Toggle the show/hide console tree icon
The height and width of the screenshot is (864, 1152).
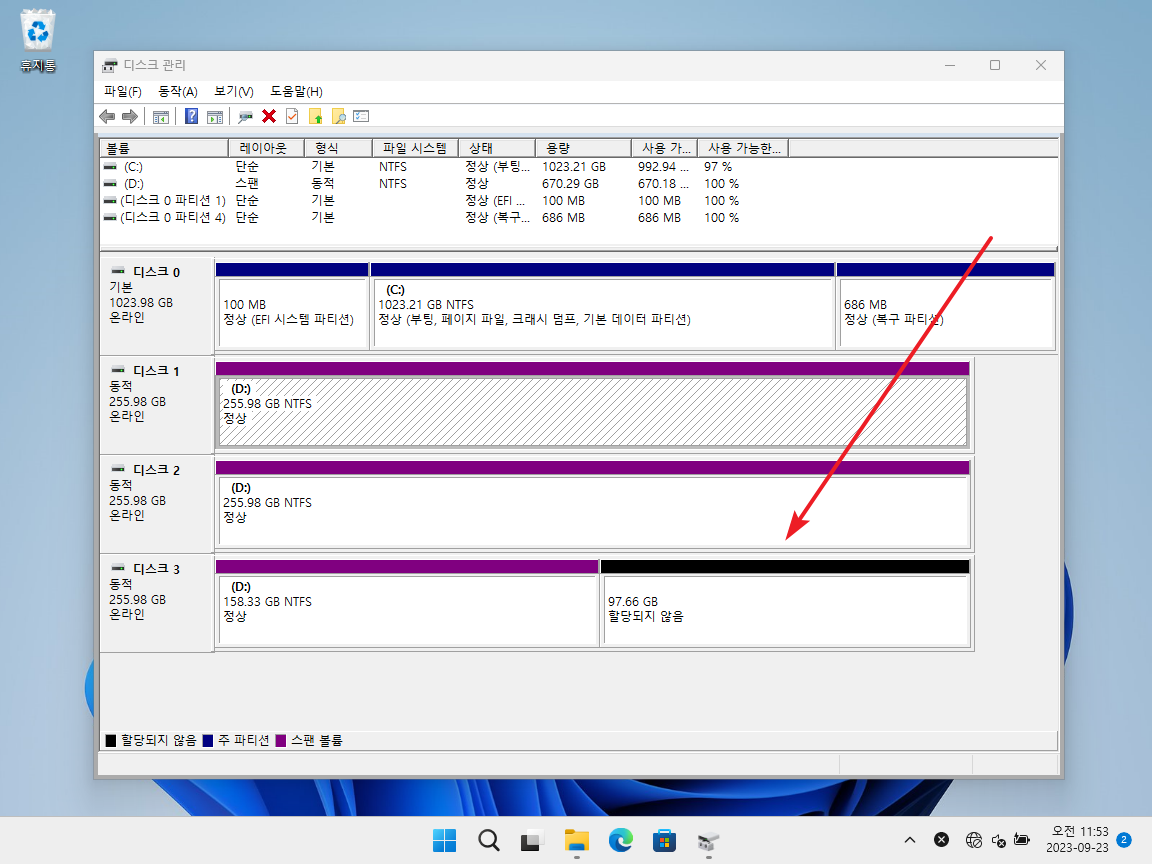click(x=161, y=116)
